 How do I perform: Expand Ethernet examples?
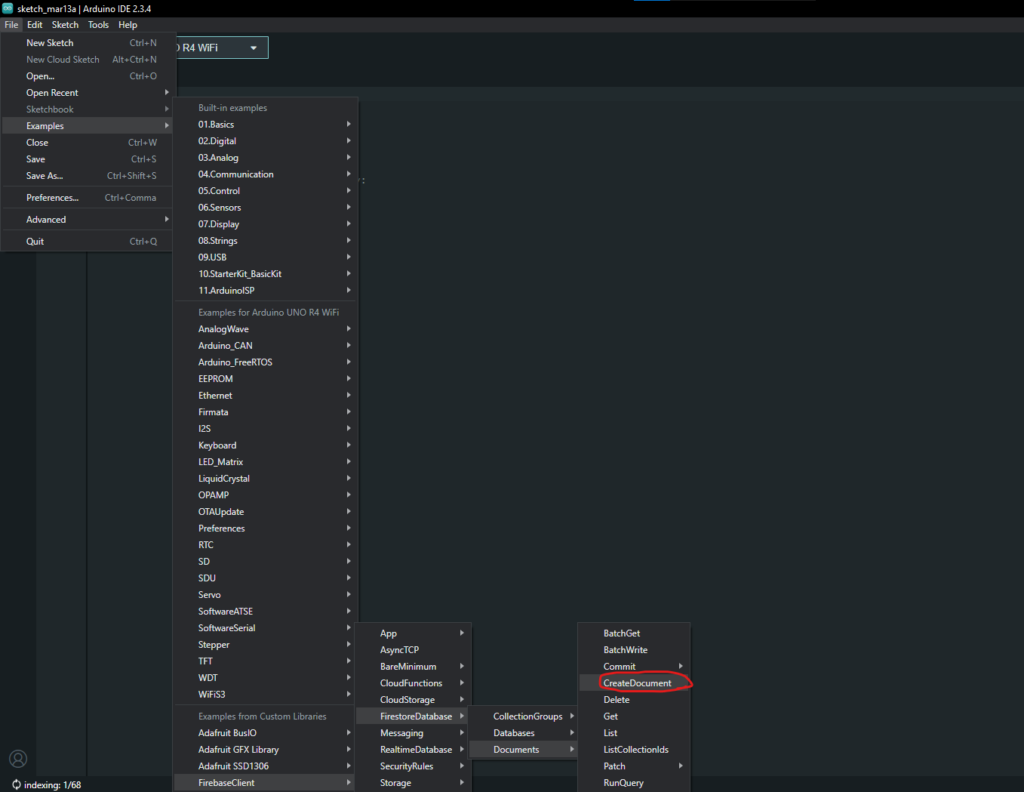click(x=266, y=396)
